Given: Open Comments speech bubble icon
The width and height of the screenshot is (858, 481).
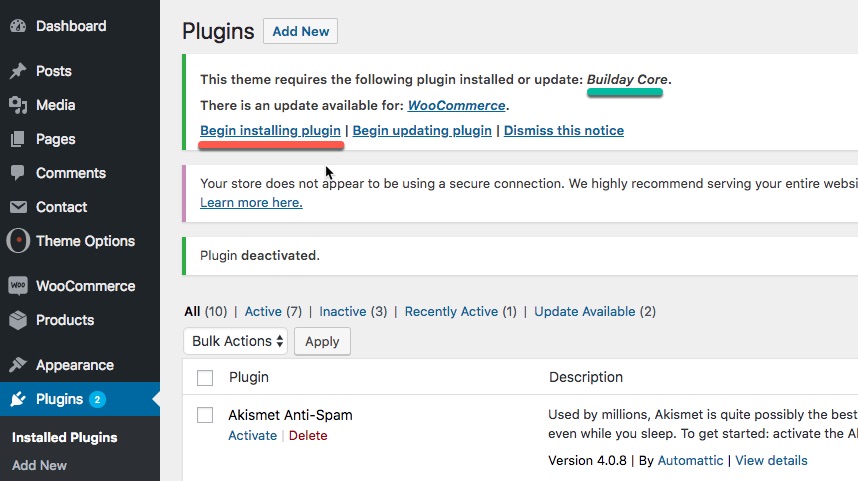Looking at the screenshot, I should [18, 173].
